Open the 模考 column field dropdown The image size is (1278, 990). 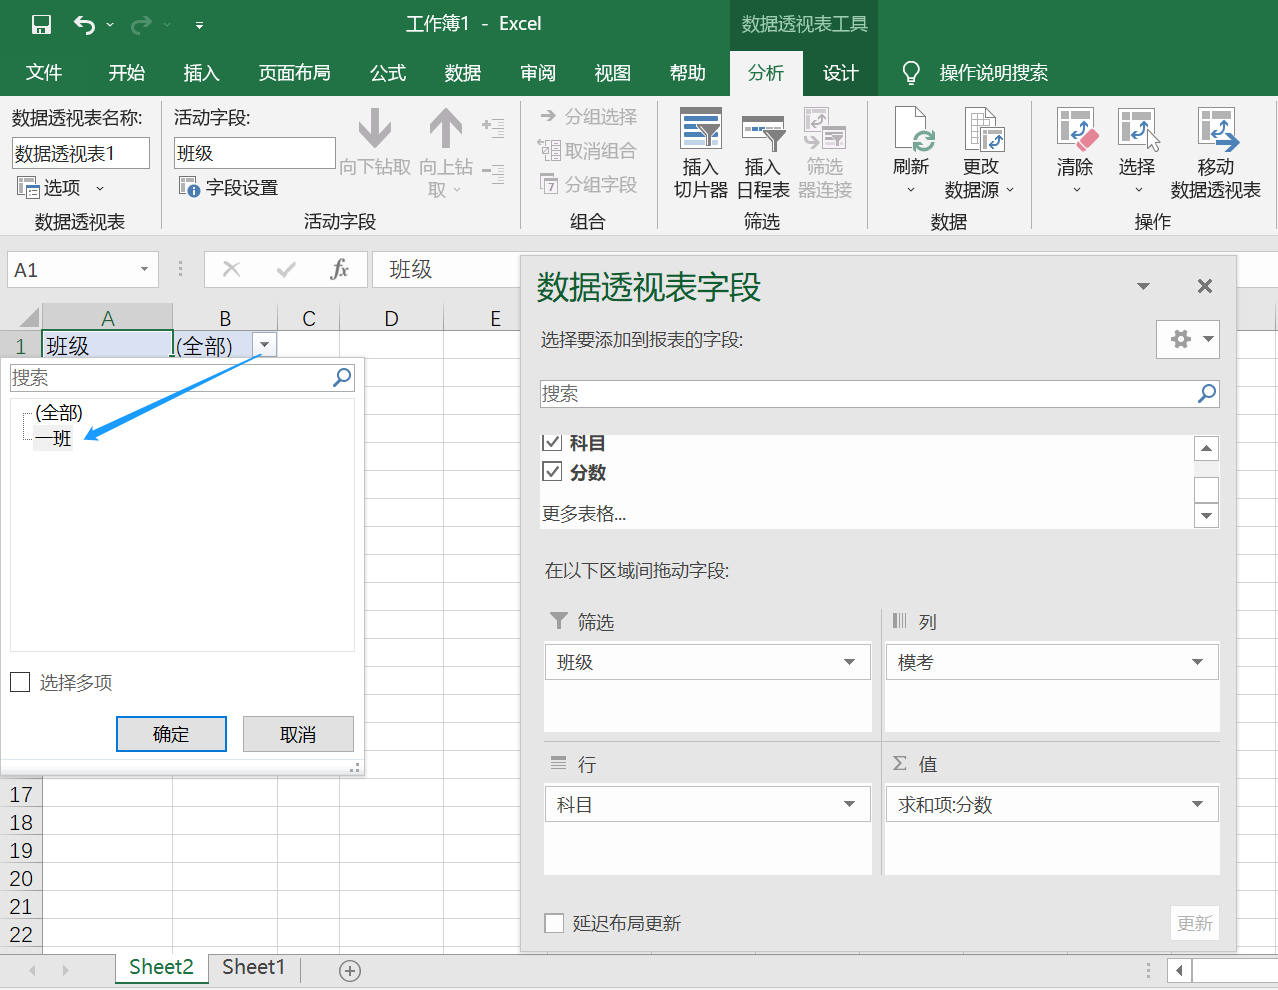coord(1197,662)
